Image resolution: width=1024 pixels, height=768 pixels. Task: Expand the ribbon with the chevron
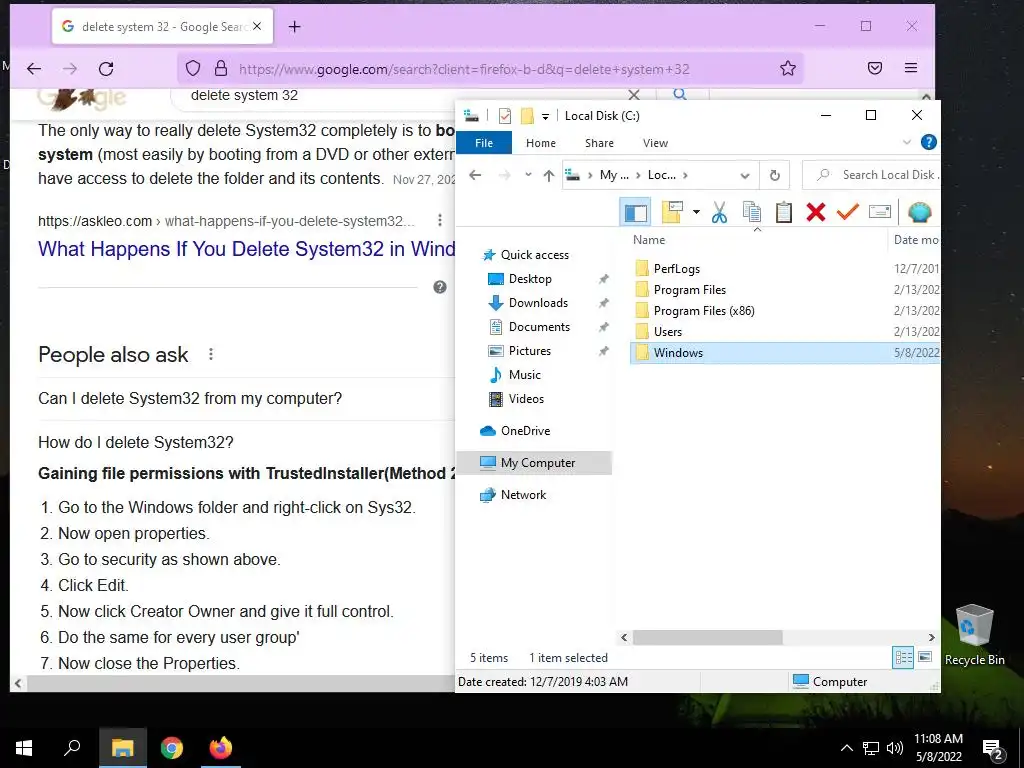click(x=906, y=142)
